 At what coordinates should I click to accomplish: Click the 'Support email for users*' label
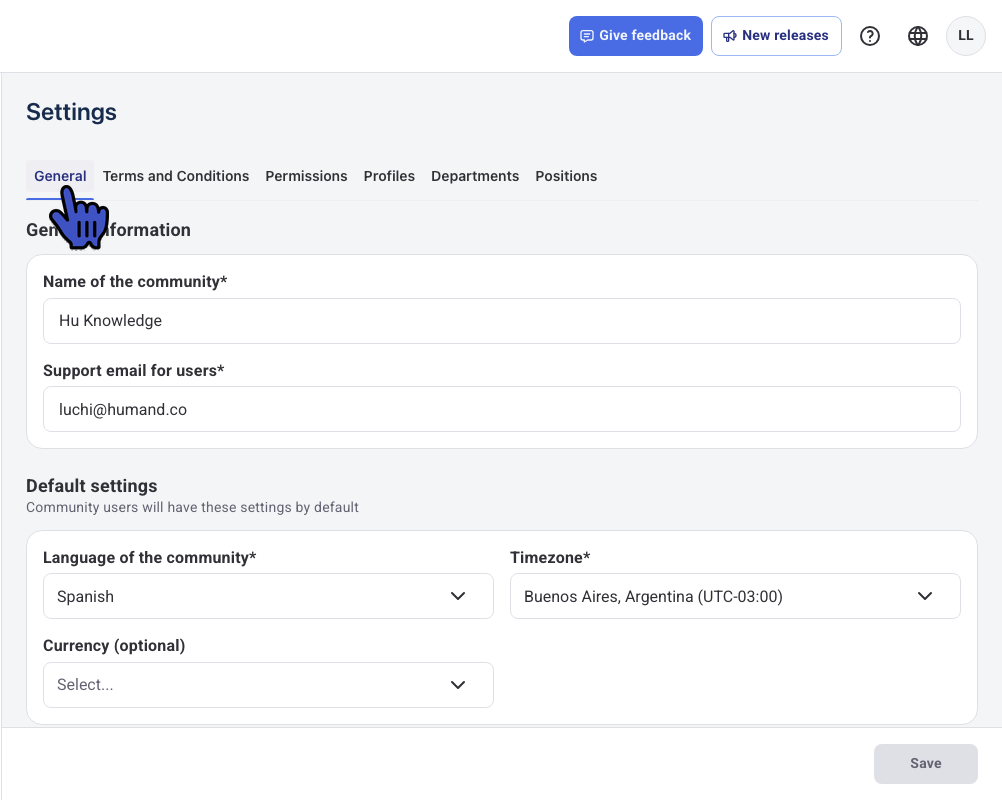134,371
